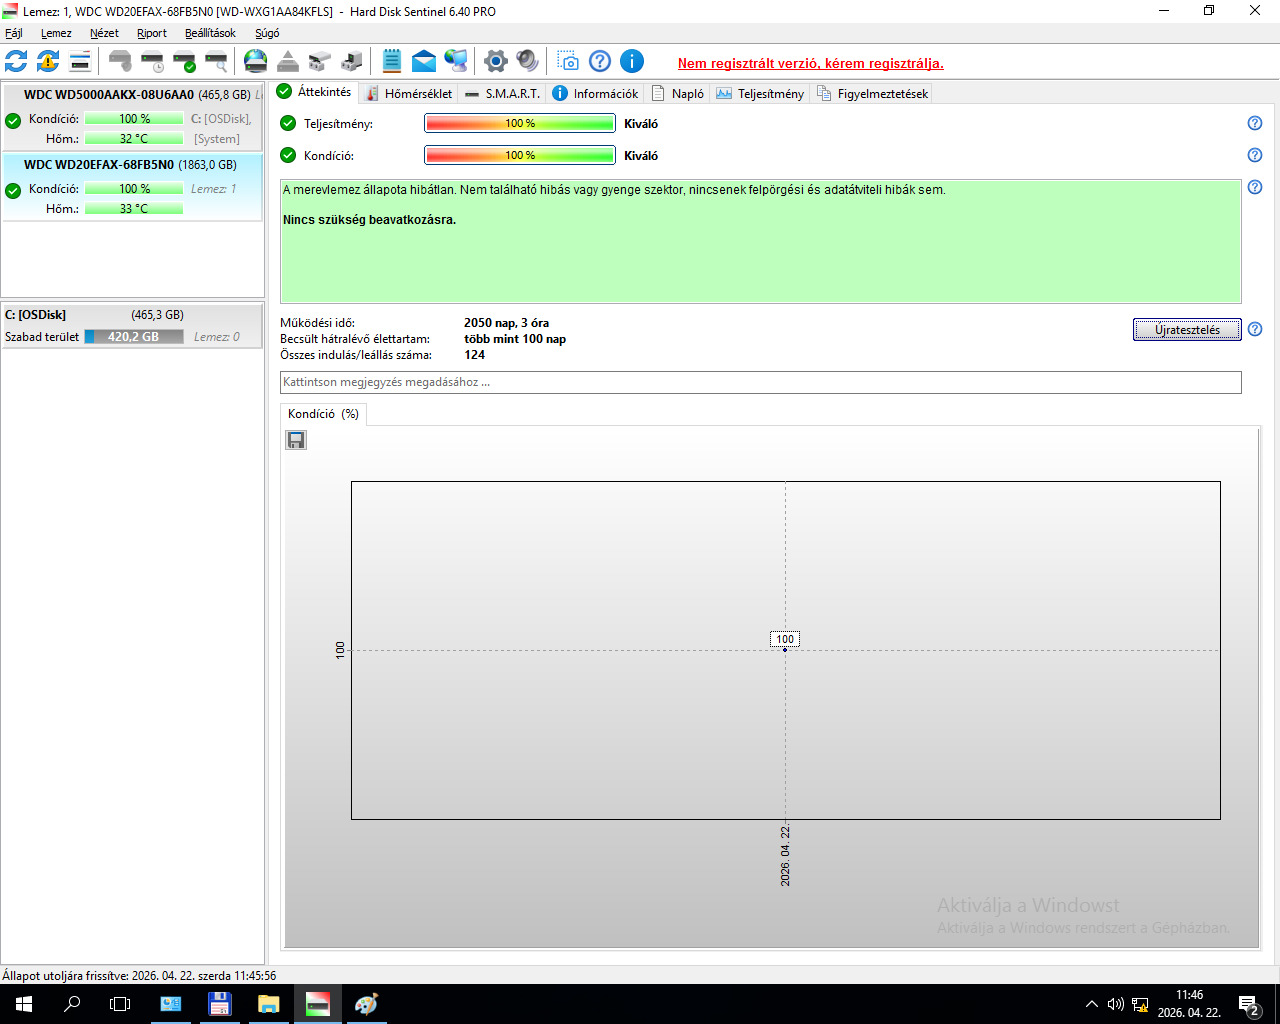This screenshot has width=1280, height=1024.
Task: Open File Explorer from the taskbar
Action: 268,1004
